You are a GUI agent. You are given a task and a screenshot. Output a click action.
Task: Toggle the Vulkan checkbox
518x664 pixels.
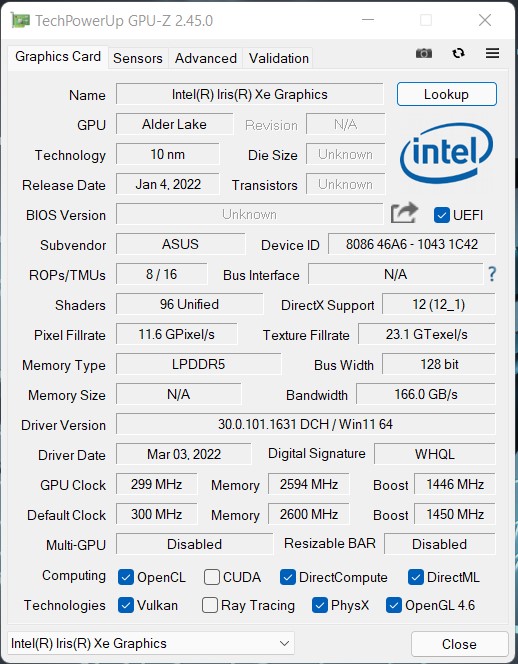click(126, 605)
